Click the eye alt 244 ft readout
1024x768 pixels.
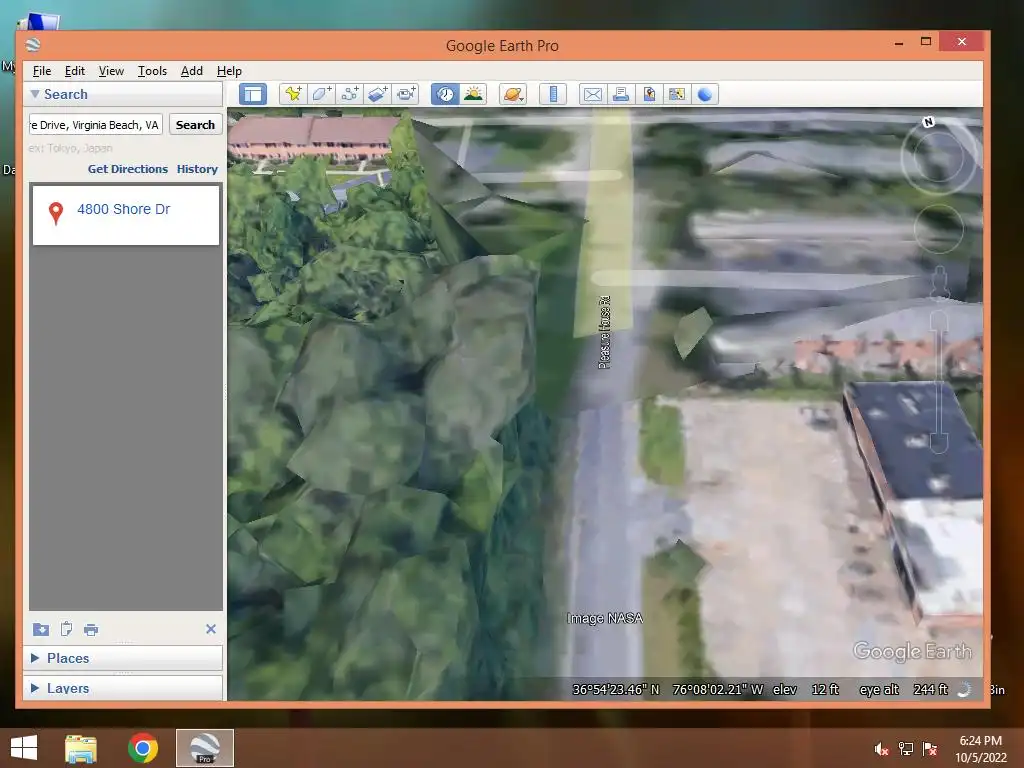coord(903,690)
